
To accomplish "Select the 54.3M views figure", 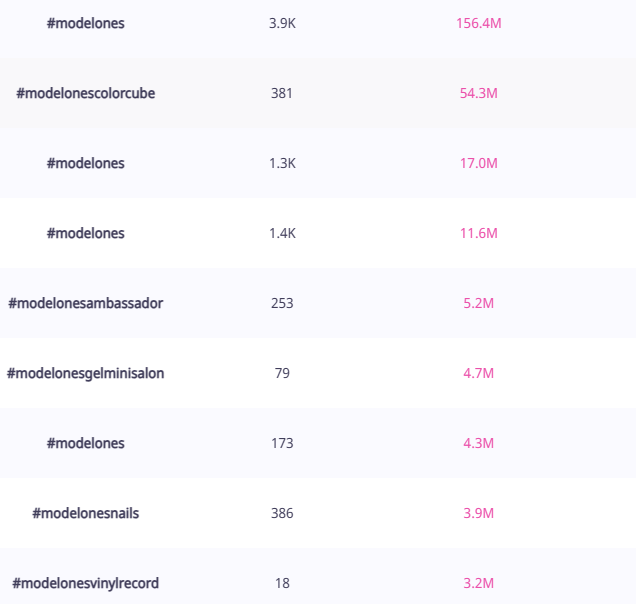I will tap(478, 93).
